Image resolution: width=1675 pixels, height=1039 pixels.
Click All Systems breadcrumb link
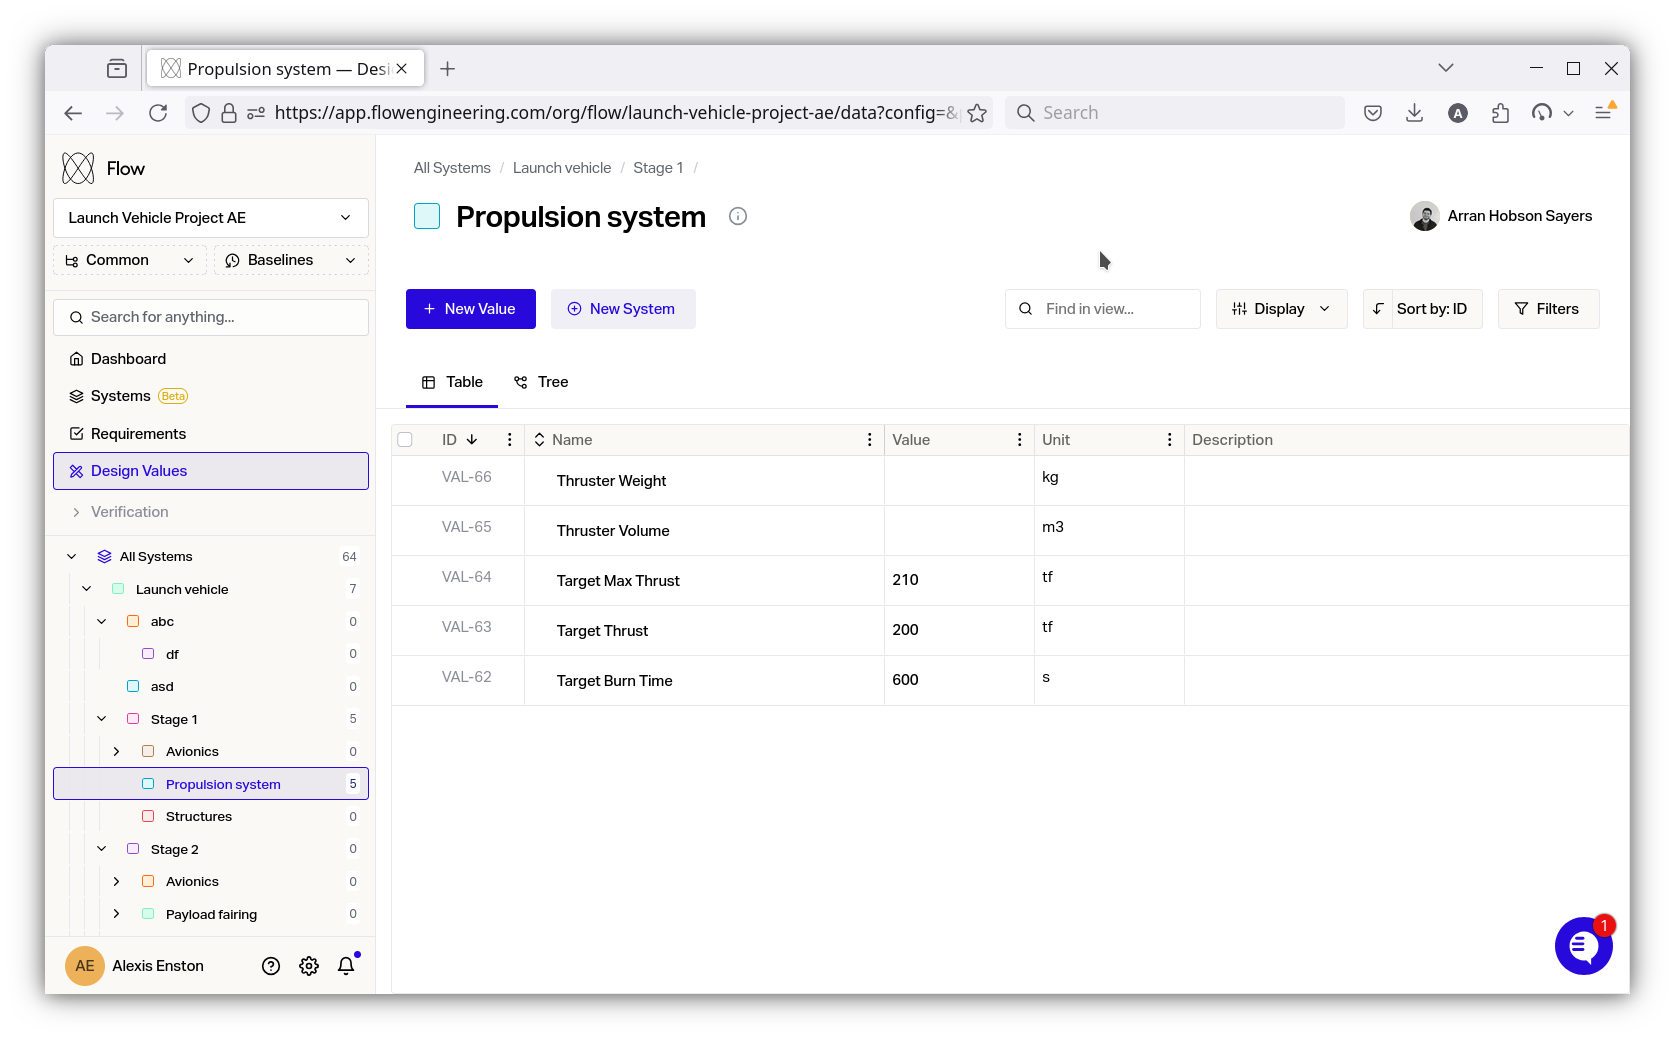[x=452, y=168]
